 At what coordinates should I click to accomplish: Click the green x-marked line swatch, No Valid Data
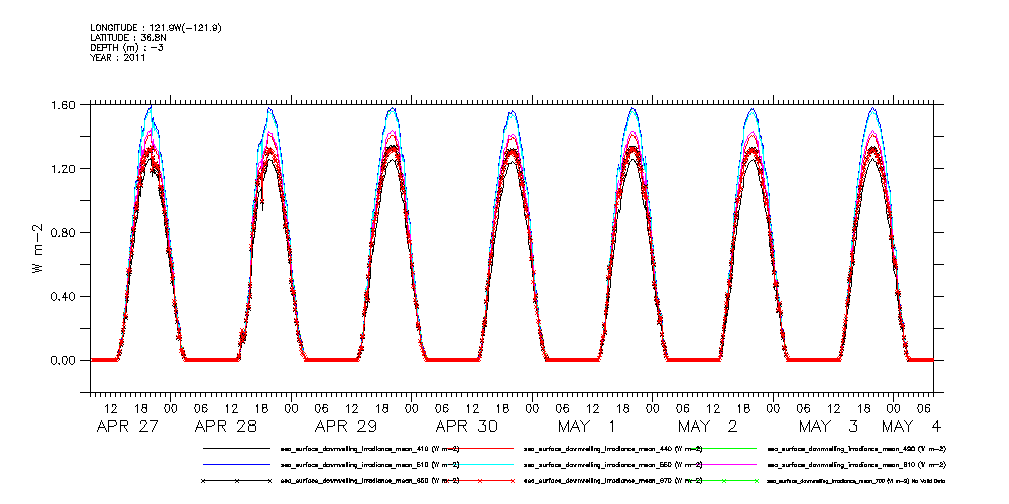click(723, 481)
